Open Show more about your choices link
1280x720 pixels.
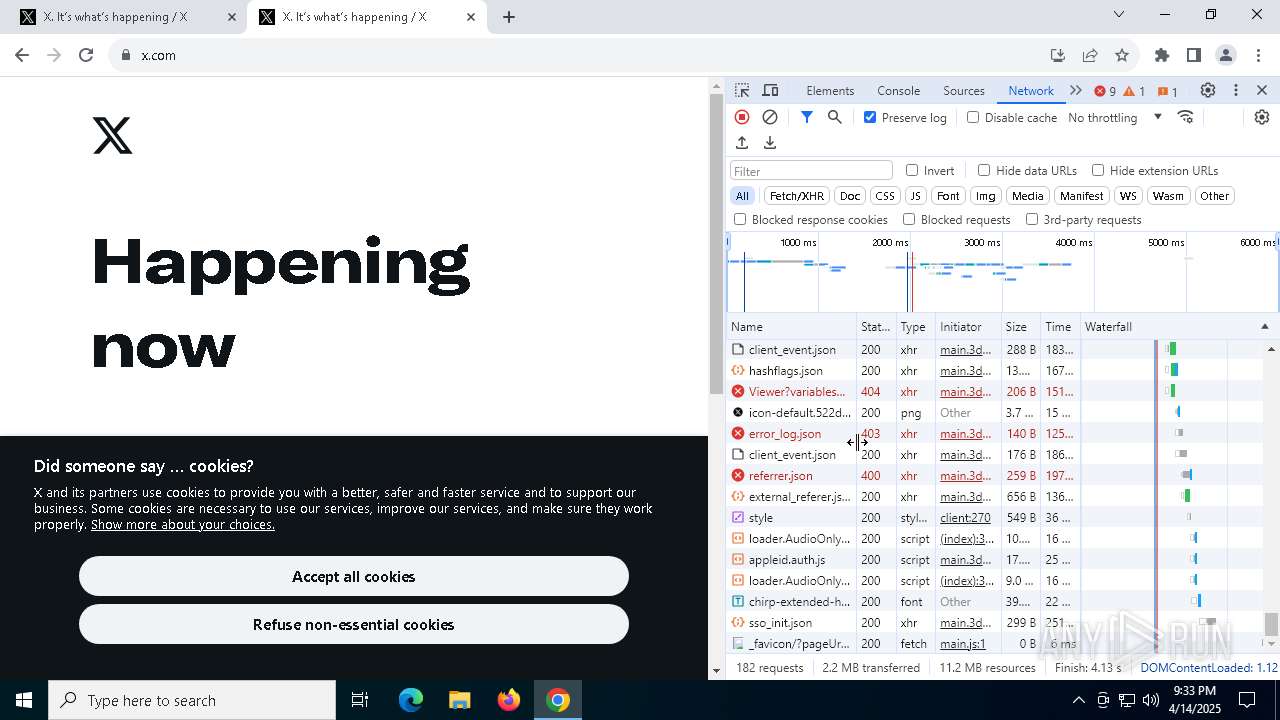pyautogui.click(x=183, y=524)
